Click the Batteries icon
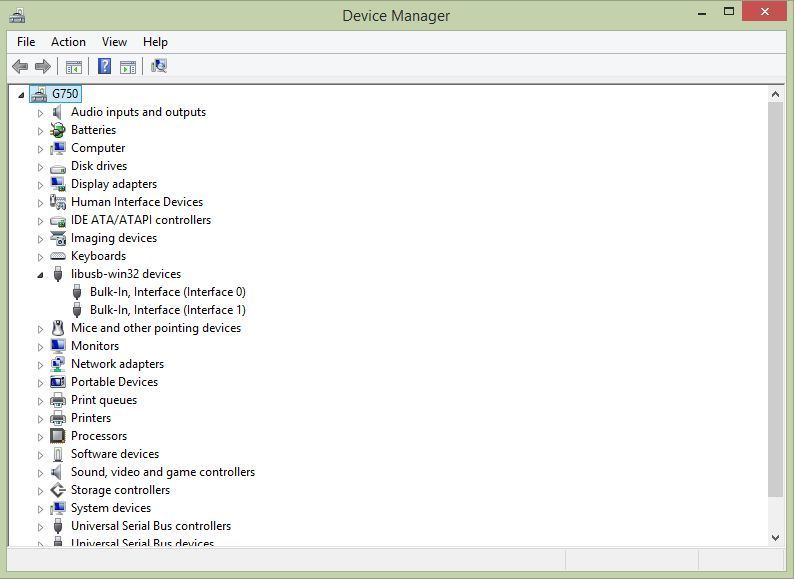794x579 pixels. [x=58, y=130]
